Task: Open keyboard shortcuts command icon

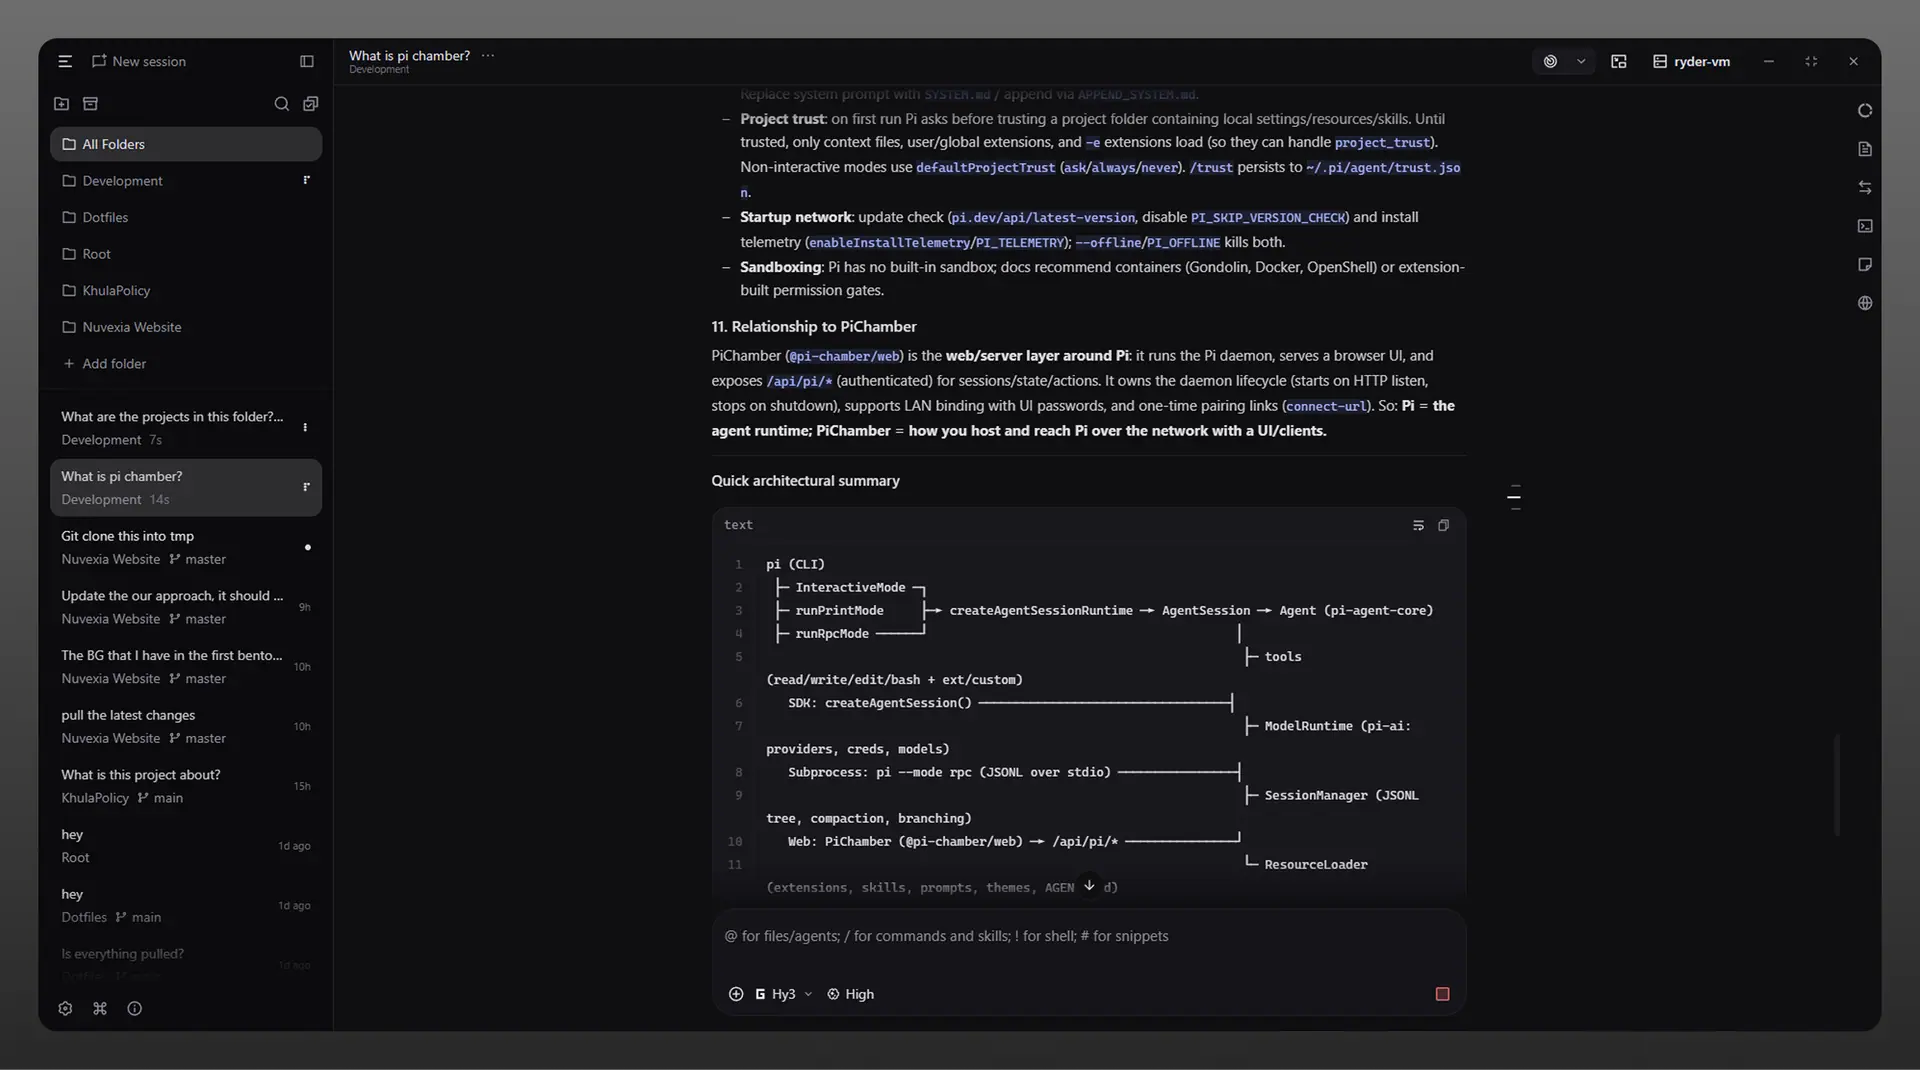Action: coord(100,1008)
